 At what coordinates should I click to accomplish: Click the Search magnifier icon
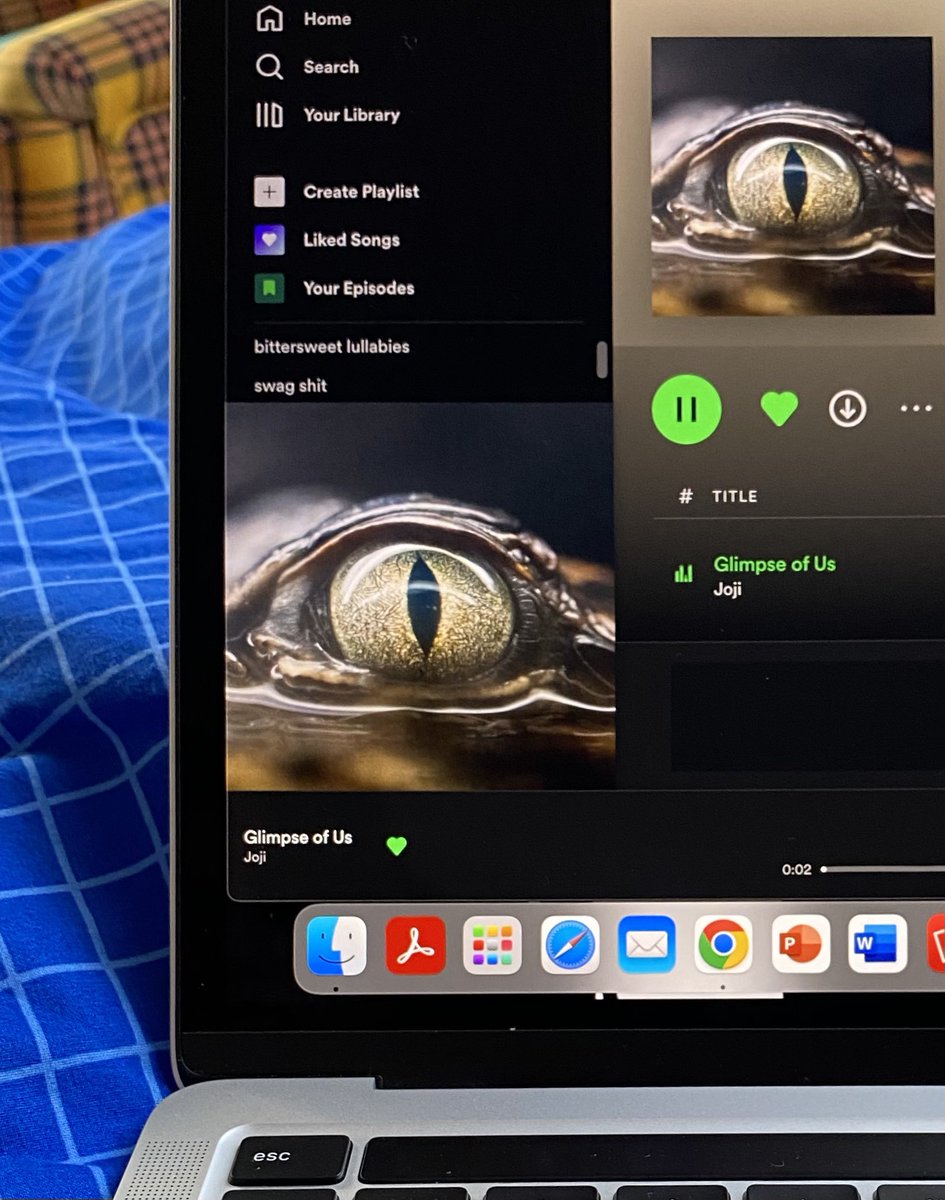pyautogui.click(x=269, y=67)
